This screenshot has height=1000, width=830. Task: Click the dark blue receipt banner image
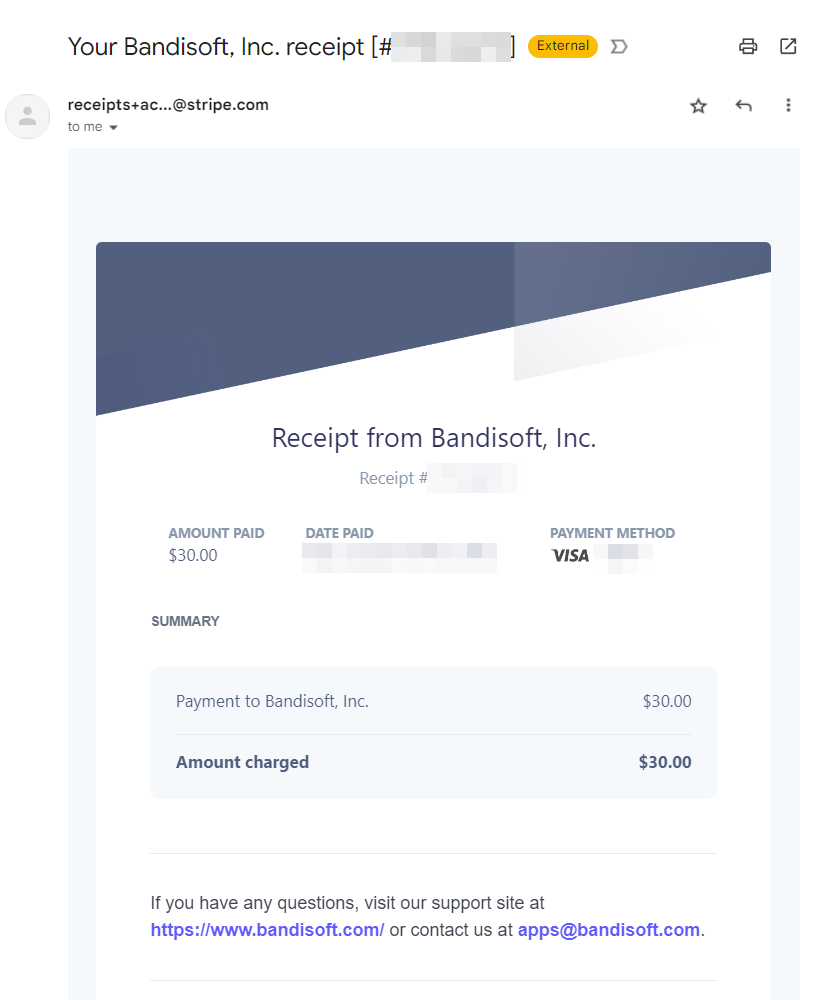pos(300,310)
